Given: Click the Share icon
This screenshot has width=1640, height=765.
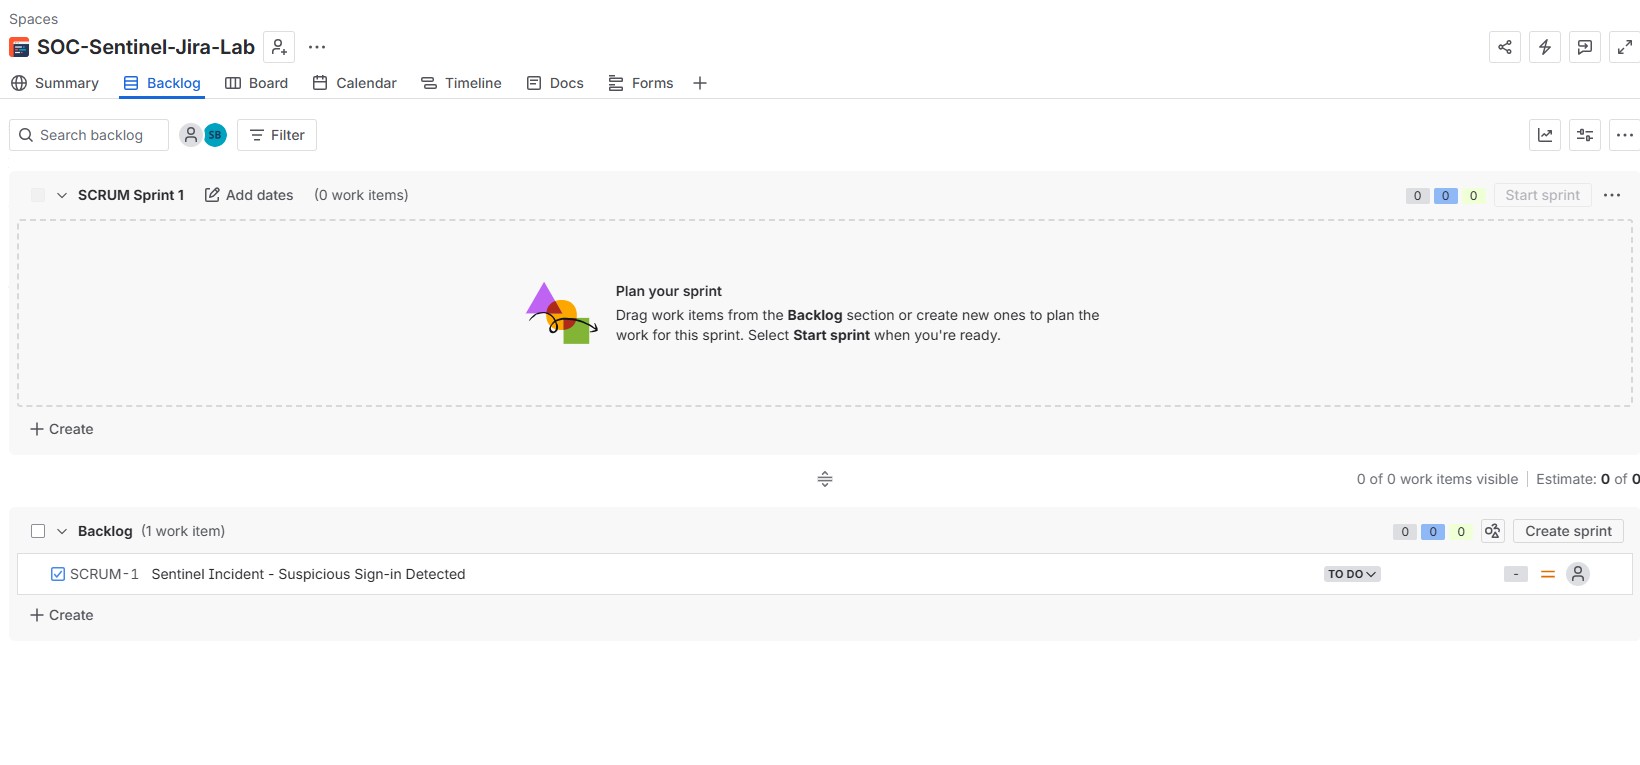Looking at the screenshot, I should click(1505, 47).
